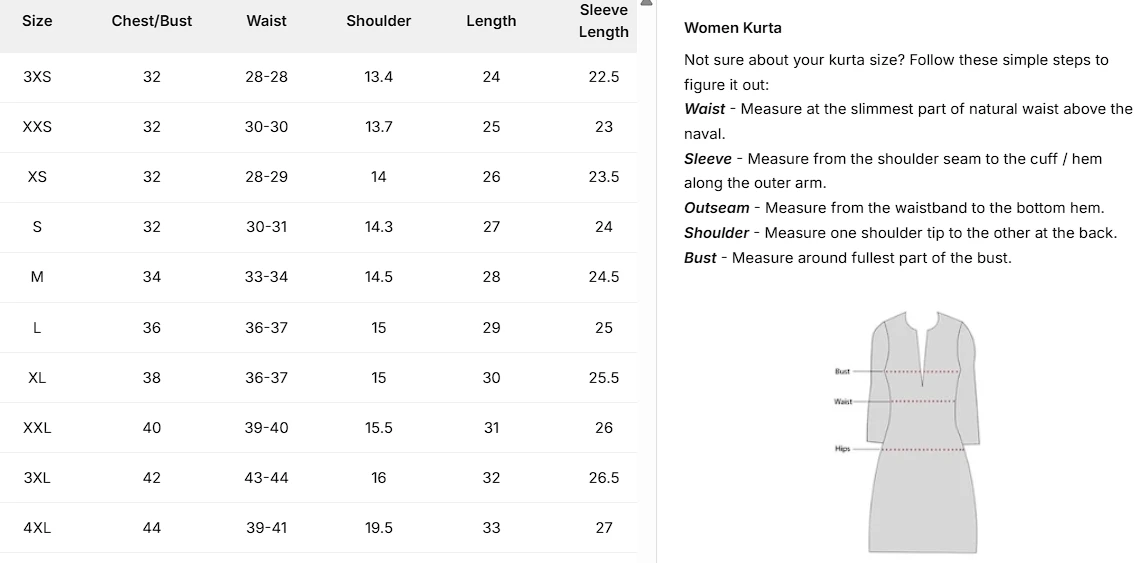Select the XL size row label
Screen dimensions: 1135x563
(37, 378)
